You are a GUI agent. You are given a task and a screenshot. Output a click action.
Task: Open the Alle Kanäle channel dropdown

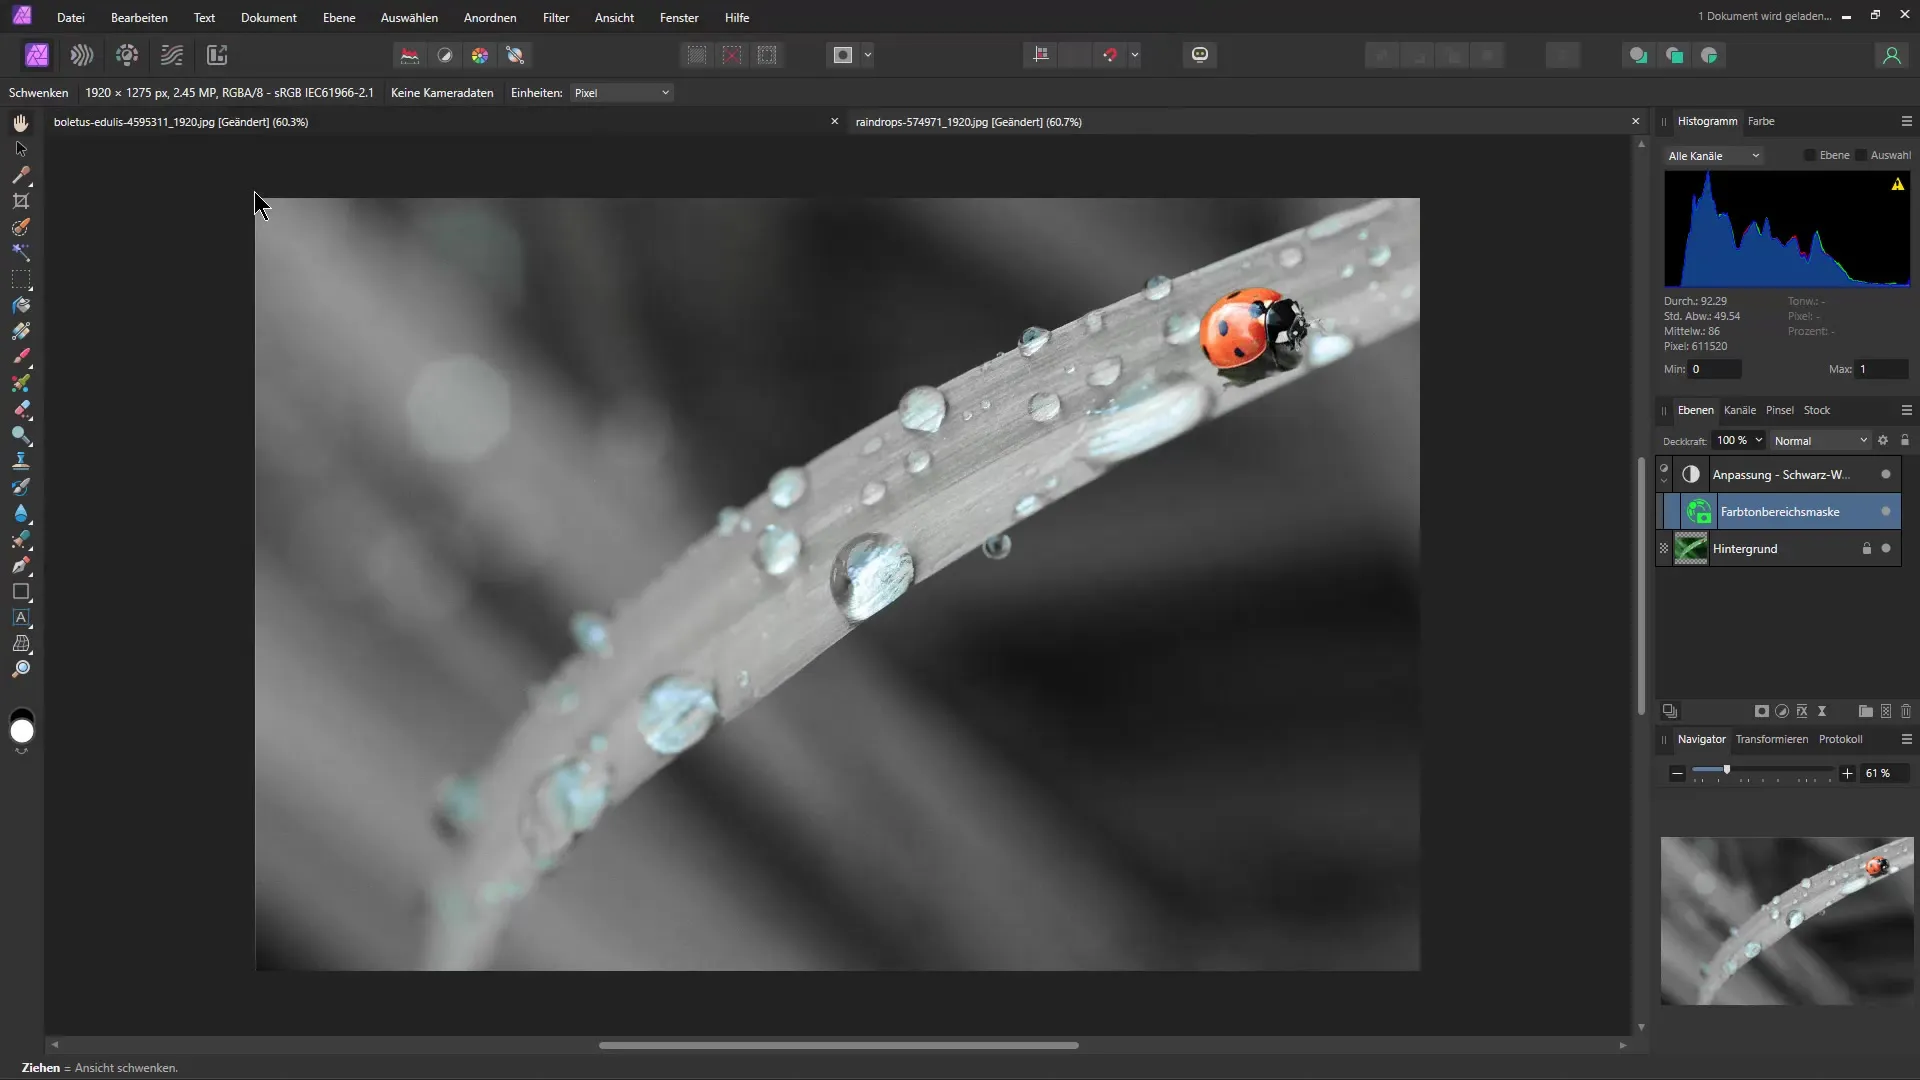[1714, 156]
